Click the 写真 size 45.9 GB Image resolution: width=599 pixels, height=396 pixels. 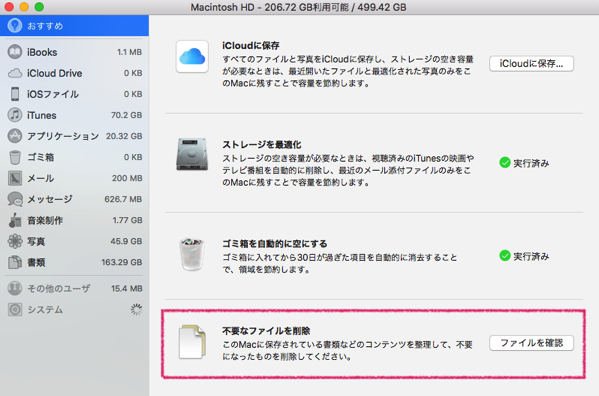(x=126, y=241)
